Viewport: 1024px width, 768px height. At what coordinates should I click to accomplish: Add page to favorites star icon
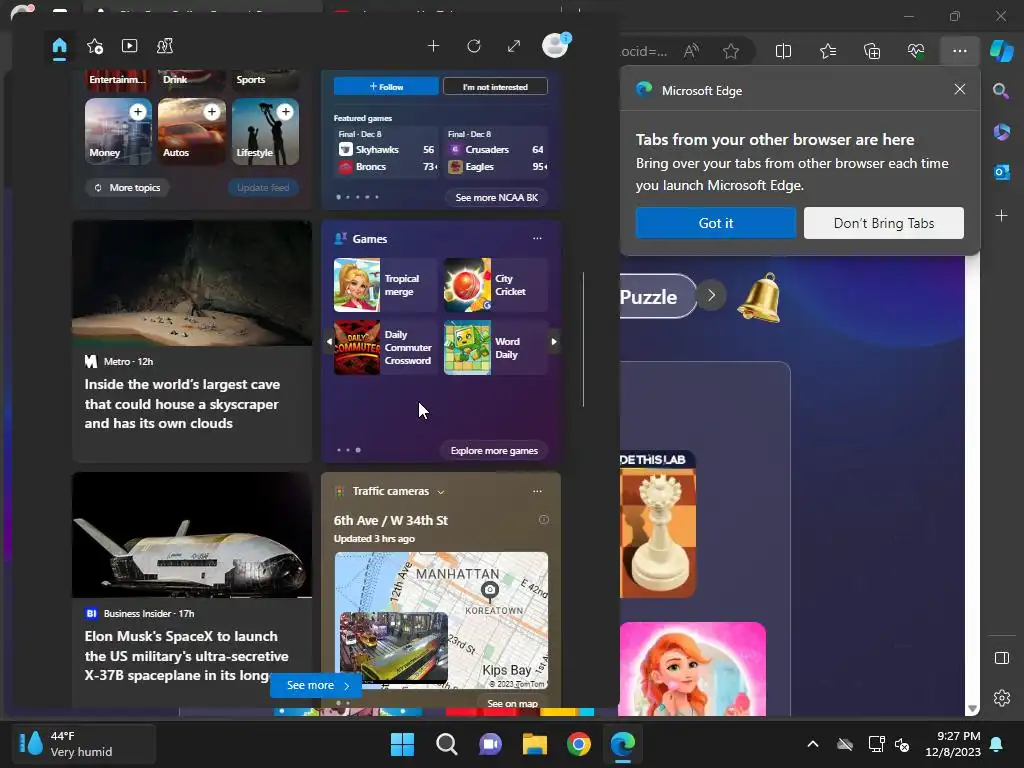point(731,51)
